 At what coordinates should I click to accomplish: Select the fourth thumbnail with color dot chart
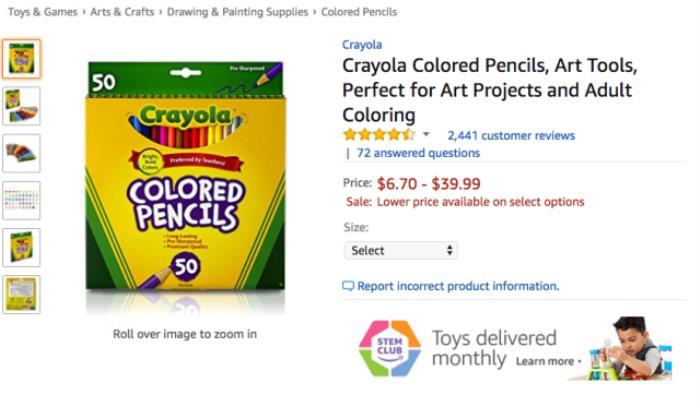point(21,200)
